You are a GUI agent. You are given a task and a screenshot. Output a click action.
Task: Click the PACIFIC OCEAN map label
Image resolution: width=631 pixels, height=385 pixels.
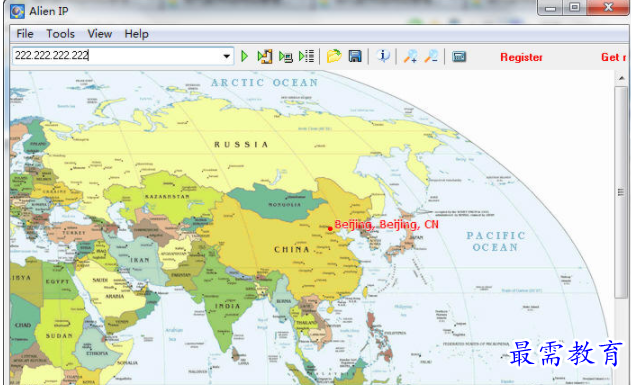pos(496,241)
